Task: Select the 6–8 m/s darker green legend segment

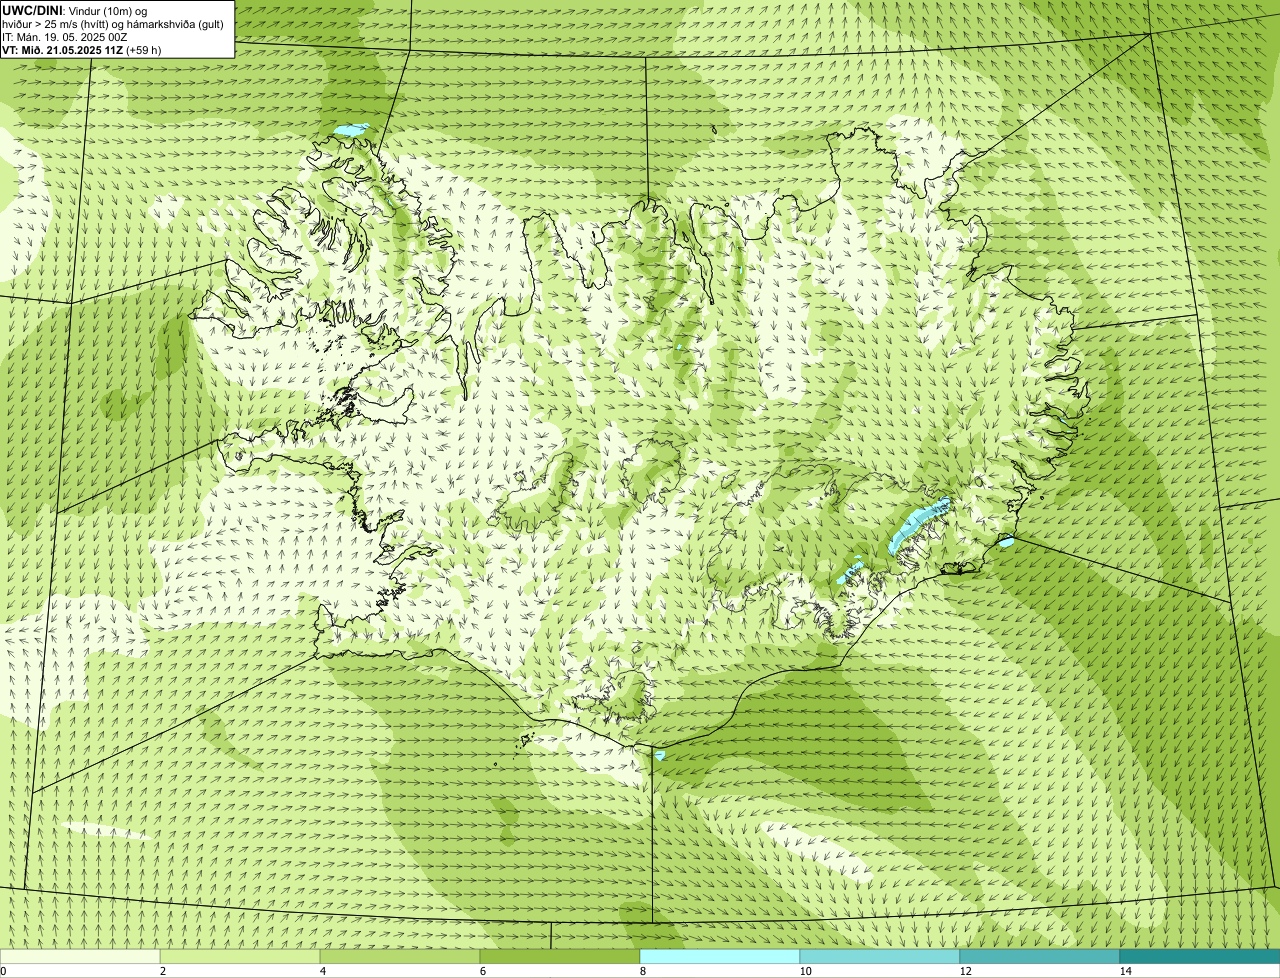Action: [560, 956]
